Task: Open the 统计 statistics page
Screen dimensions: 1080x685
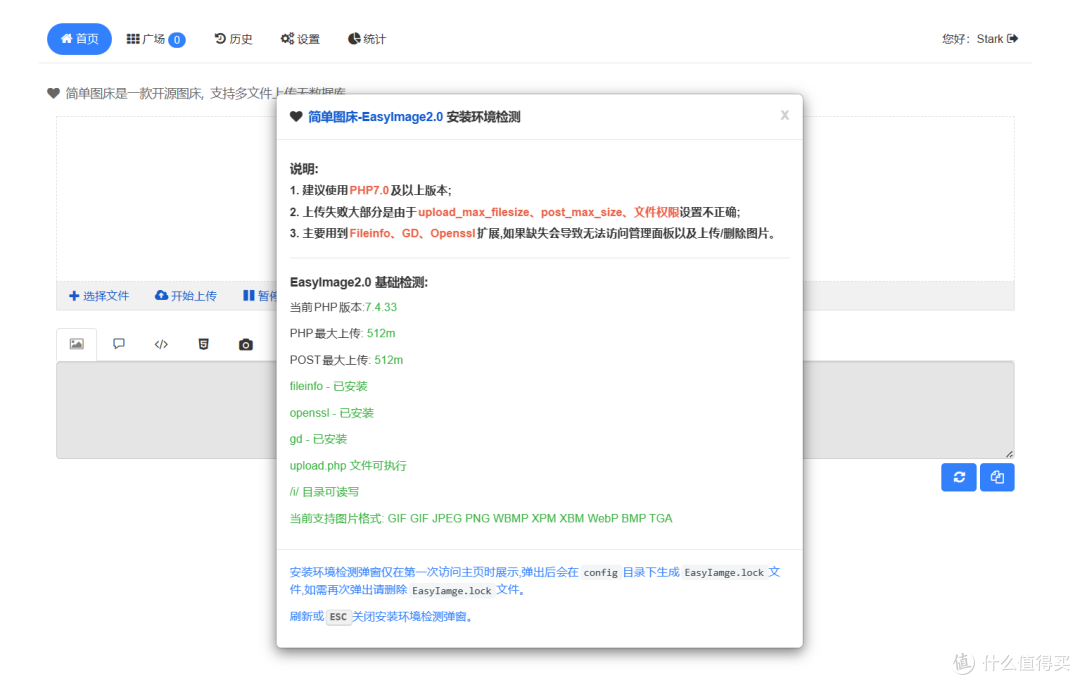Action: (x=367, y=39)
